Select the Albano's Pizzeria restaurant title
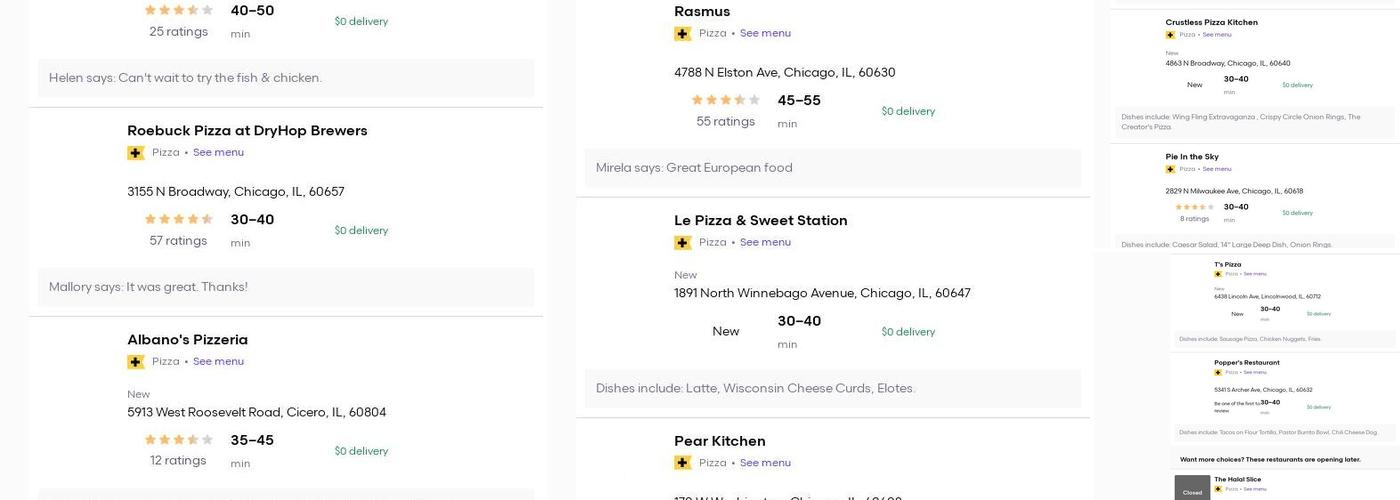Viewport: 1400px width, 500px height. pos(187,340)
